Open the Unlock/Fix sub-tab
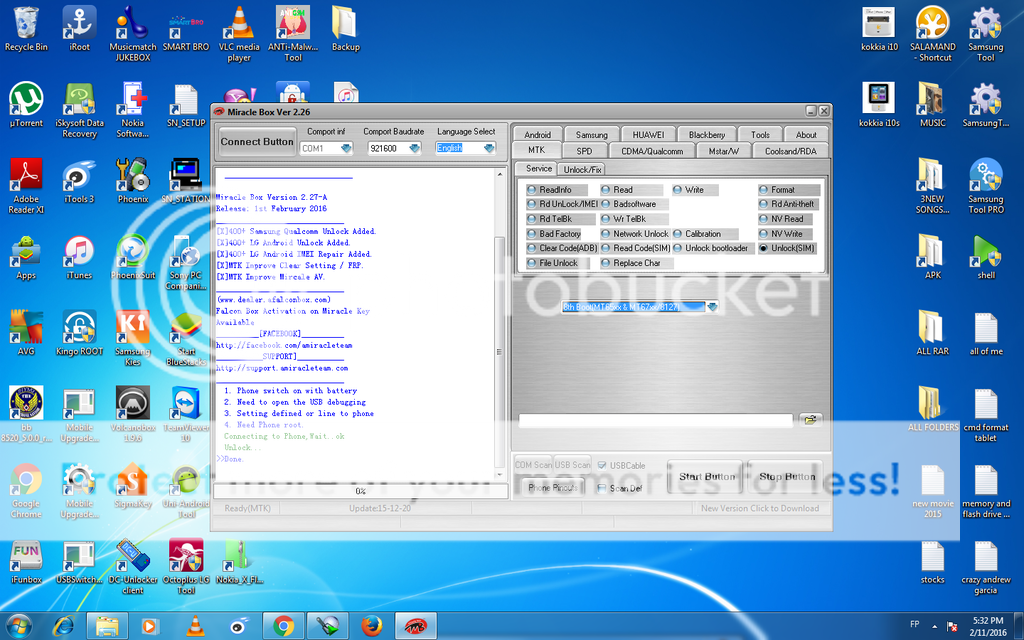This screenshot has width=1024, height=640. pos(581,169)
